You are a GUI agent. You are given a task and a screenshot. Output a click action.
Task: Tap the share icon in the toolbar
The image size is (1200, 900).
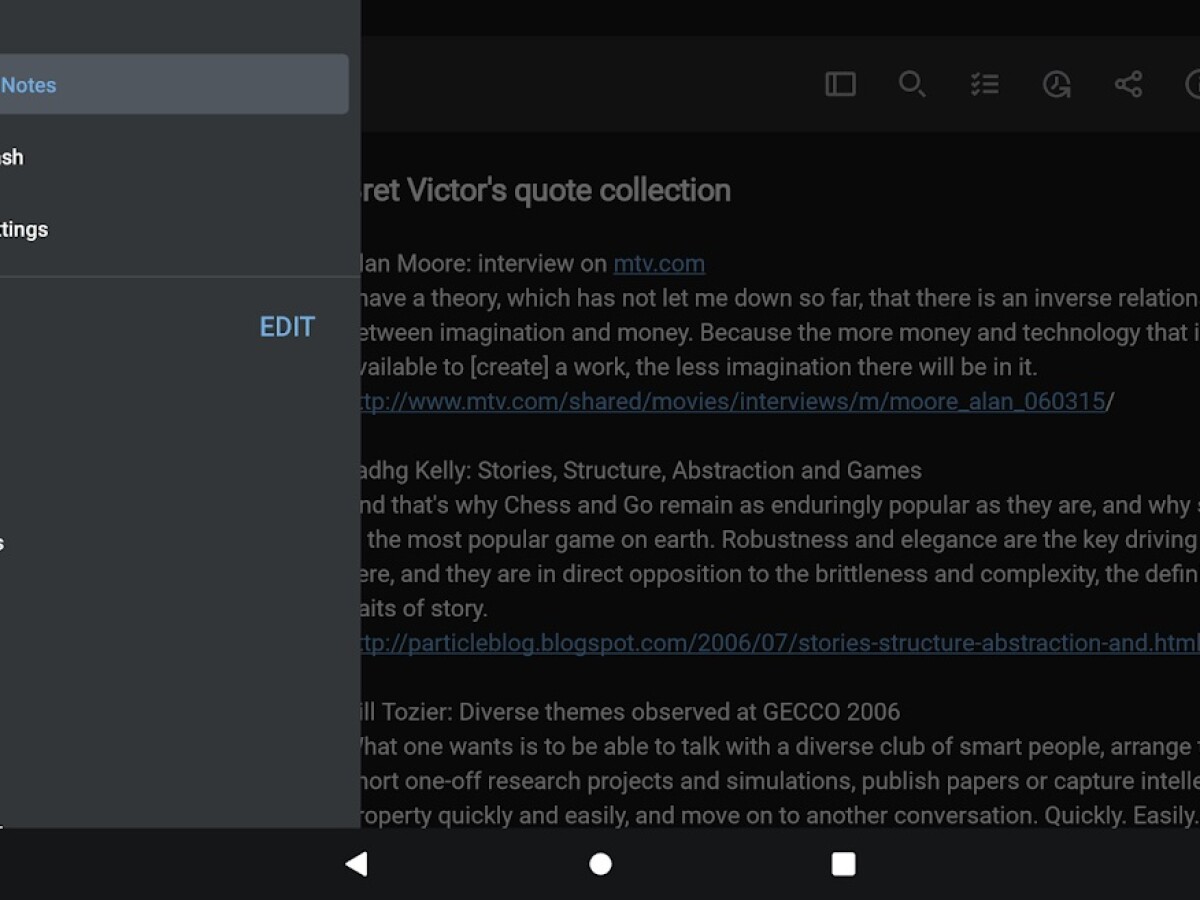click(x=1128, y=85)
